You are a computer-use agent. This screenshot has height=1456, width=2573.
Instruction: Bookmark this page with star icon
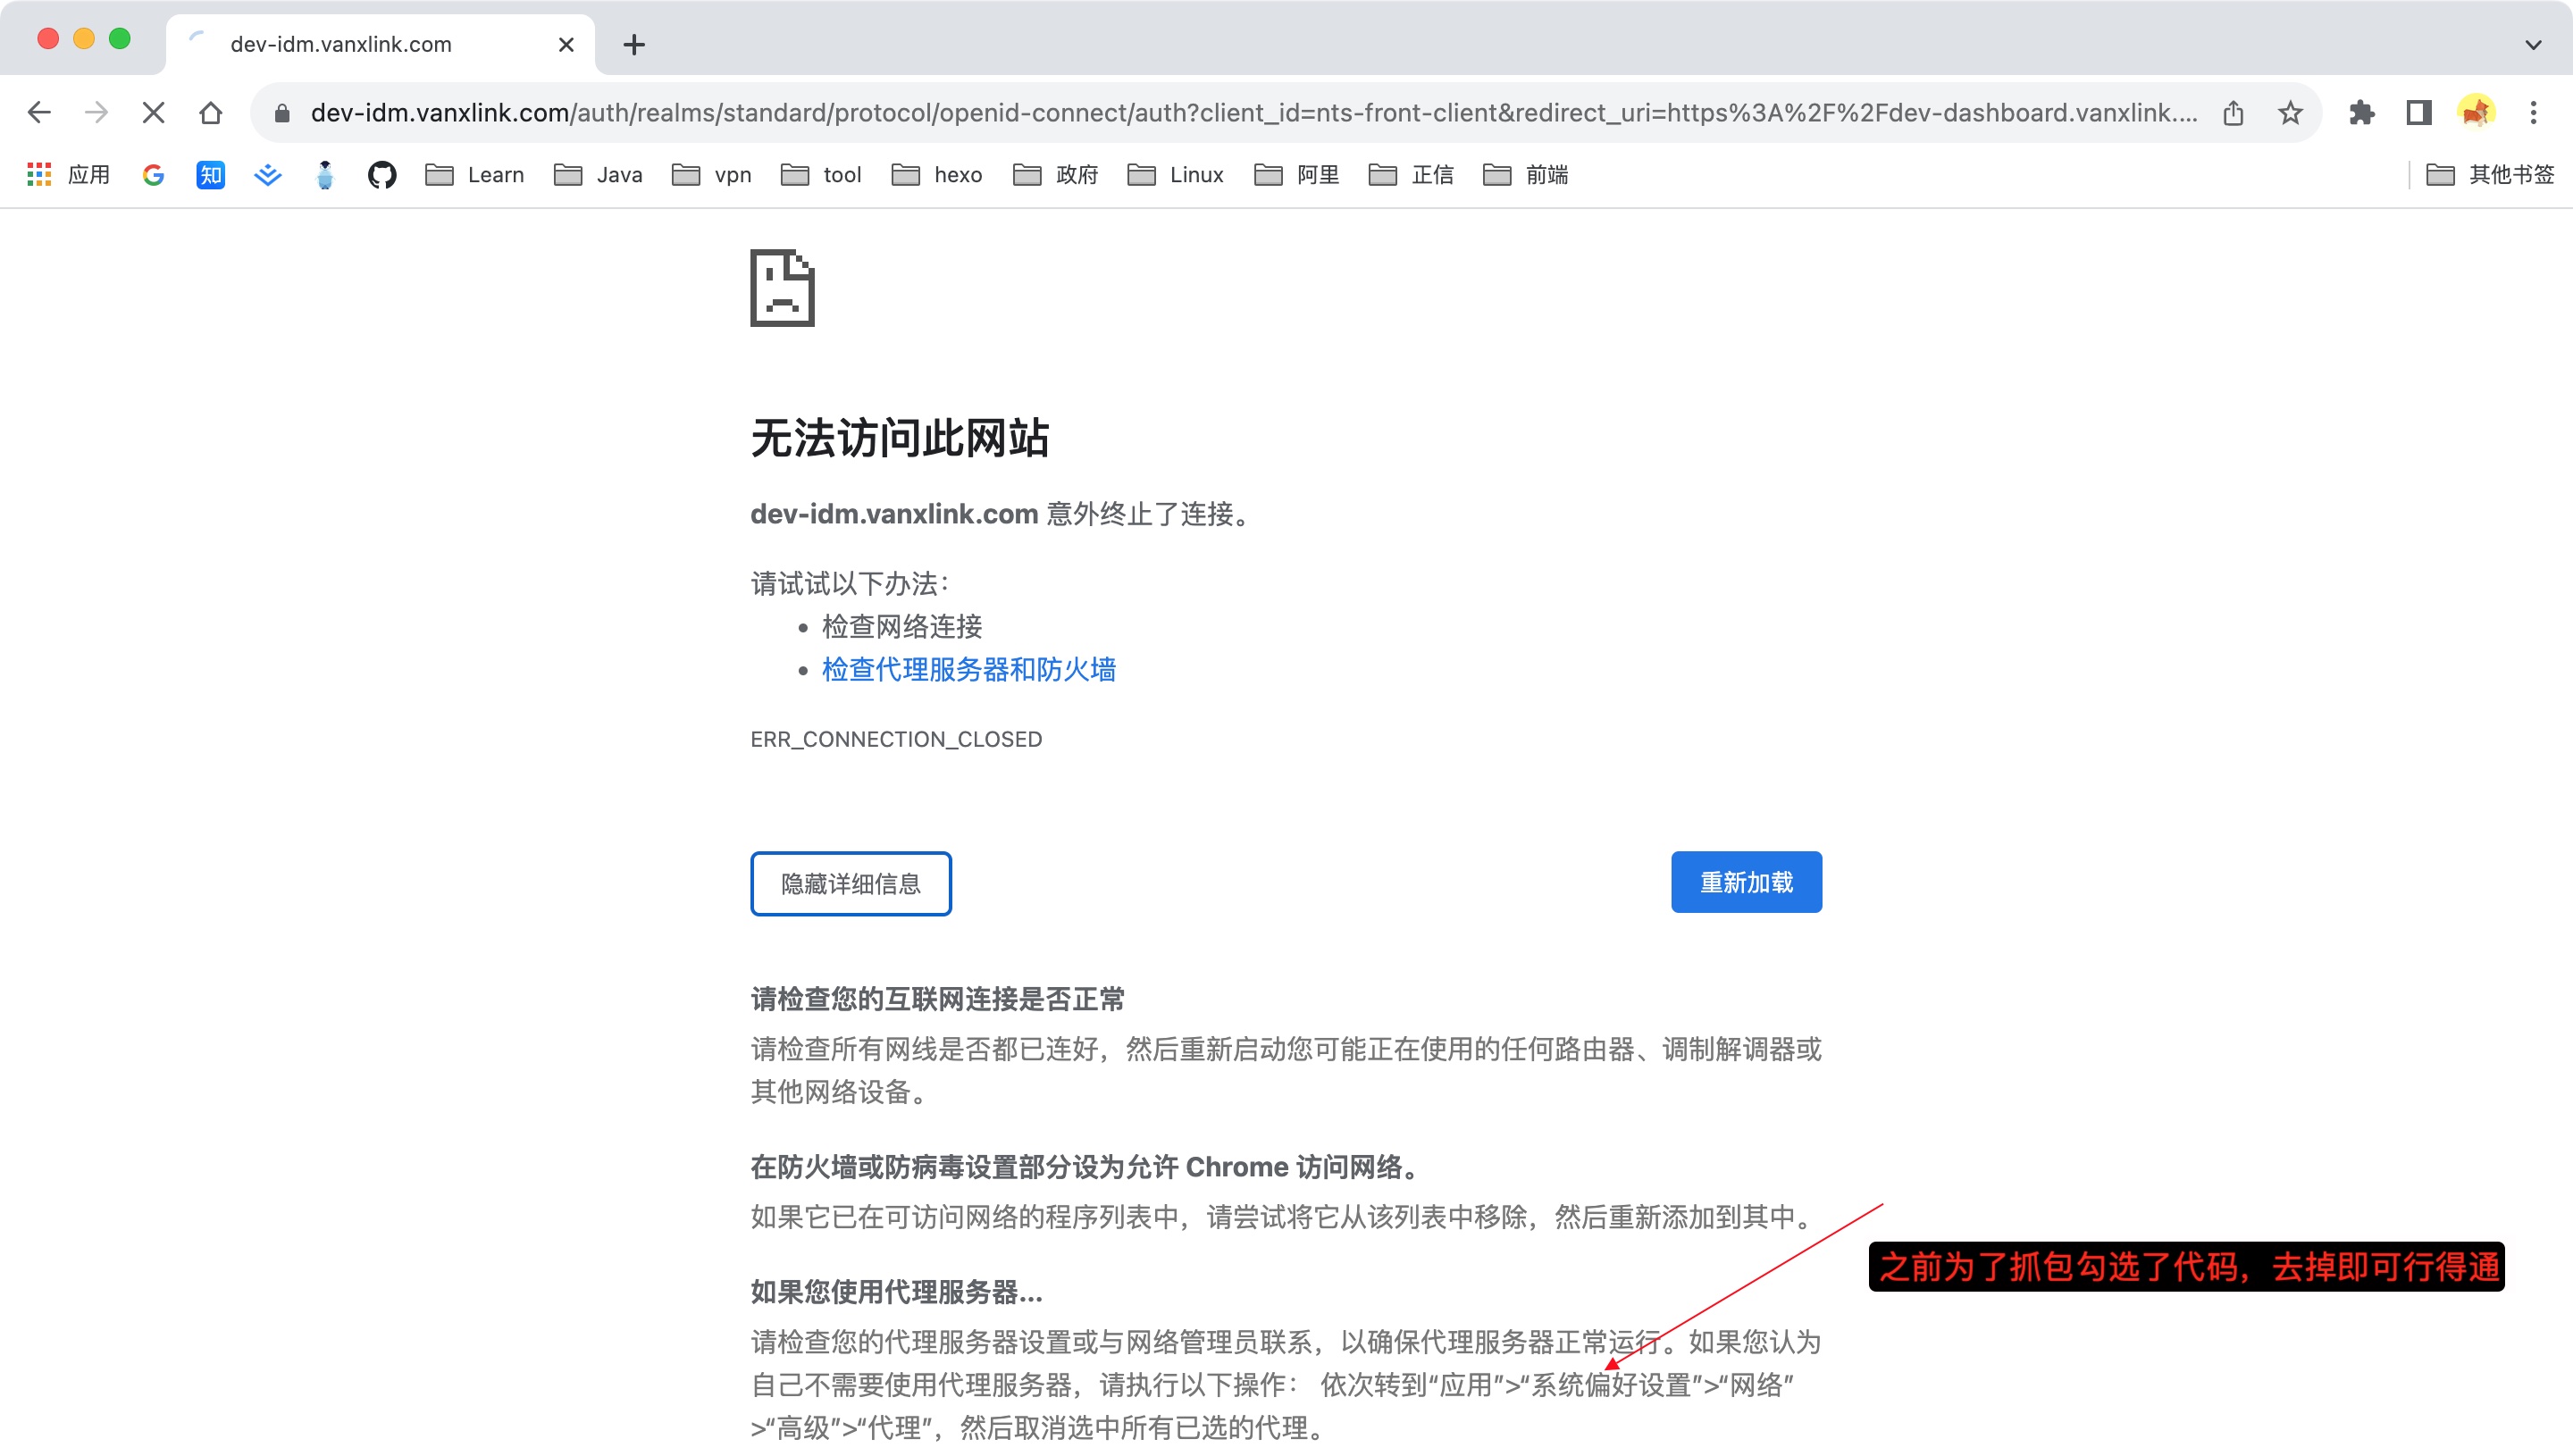click(2290, 113)
